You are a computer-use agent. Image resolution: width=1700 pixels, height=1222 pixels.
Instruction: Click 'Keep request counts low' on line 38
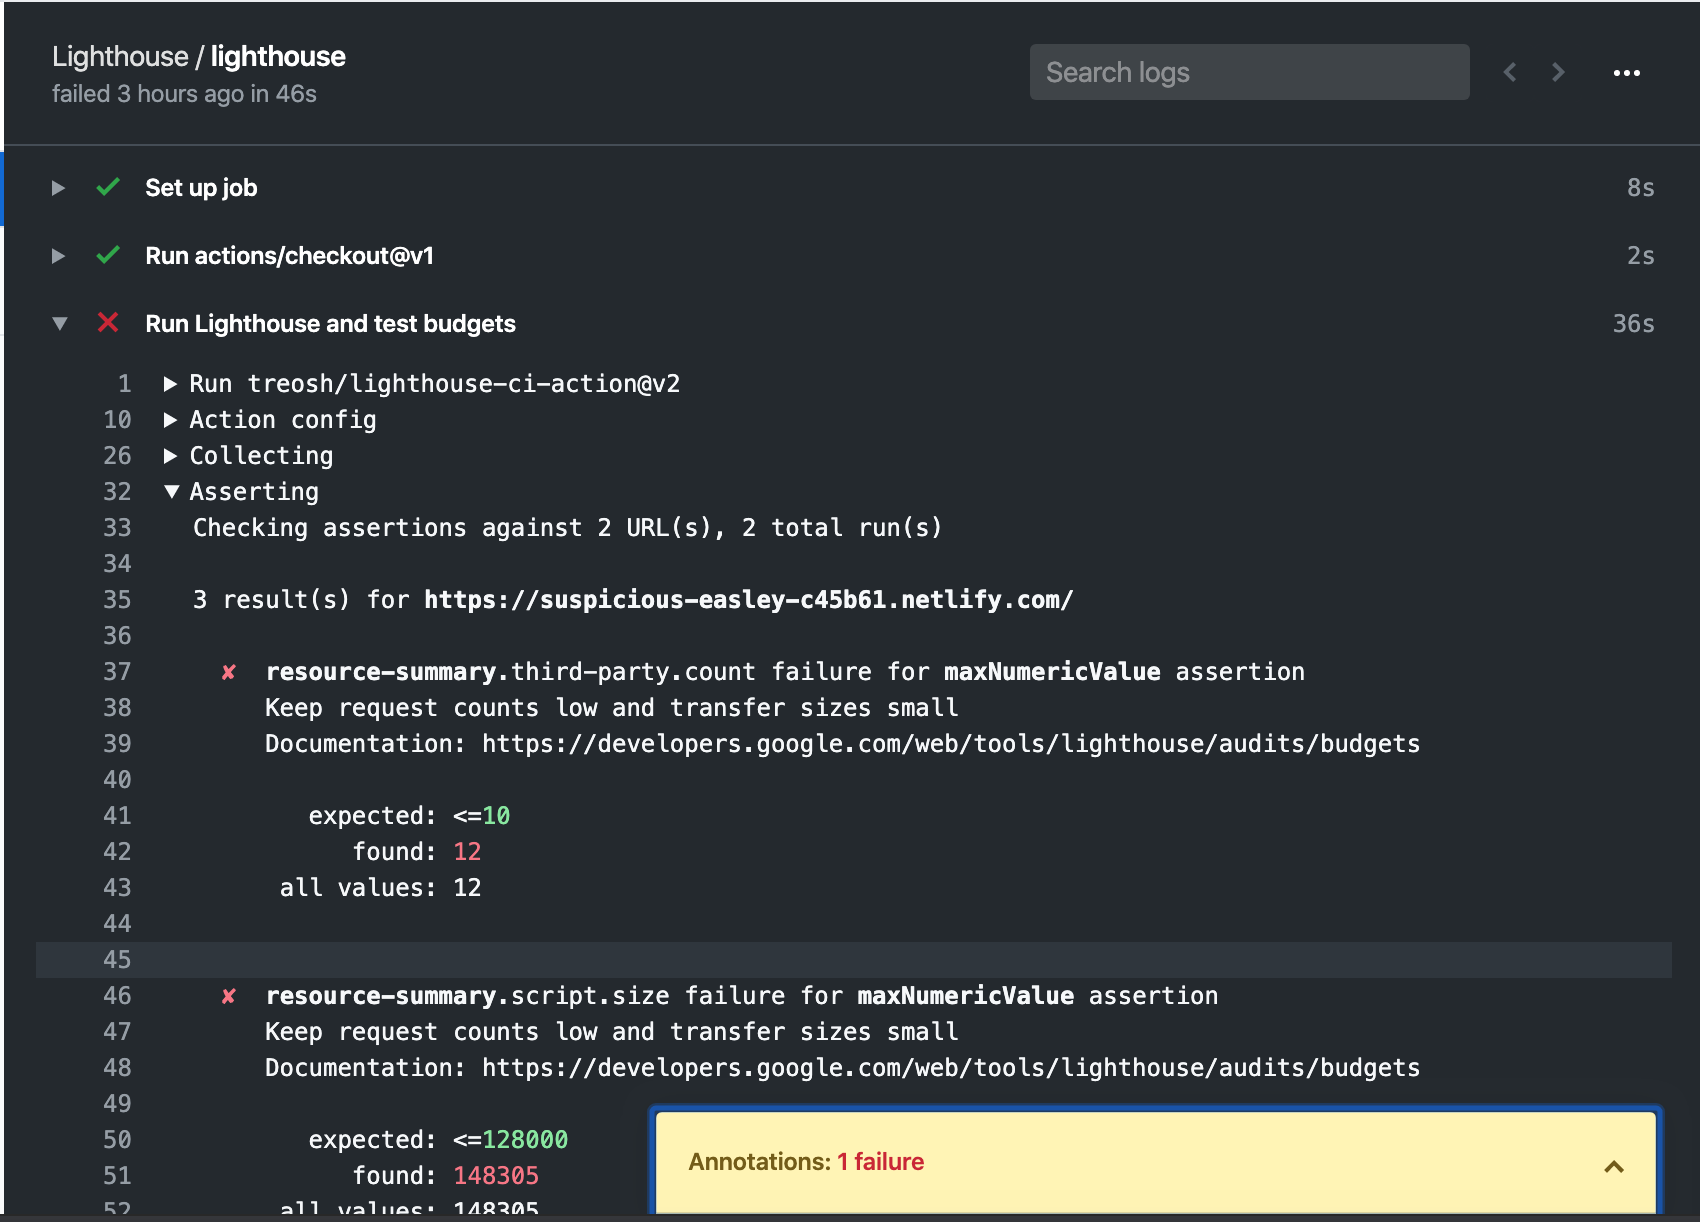612,708
